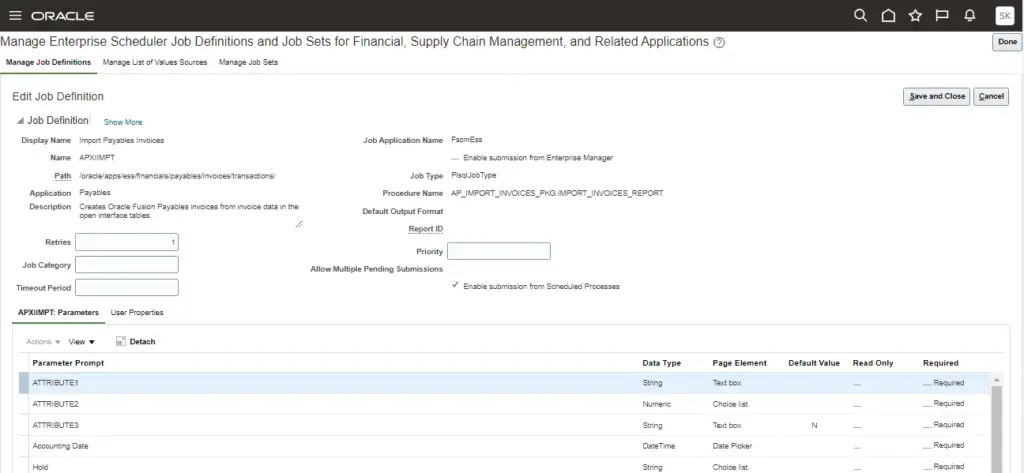The width and height of the screenshot is (1024, 473).
Task: Click the Priority input field
Action: pyautogui.click(x=498, y=251)
